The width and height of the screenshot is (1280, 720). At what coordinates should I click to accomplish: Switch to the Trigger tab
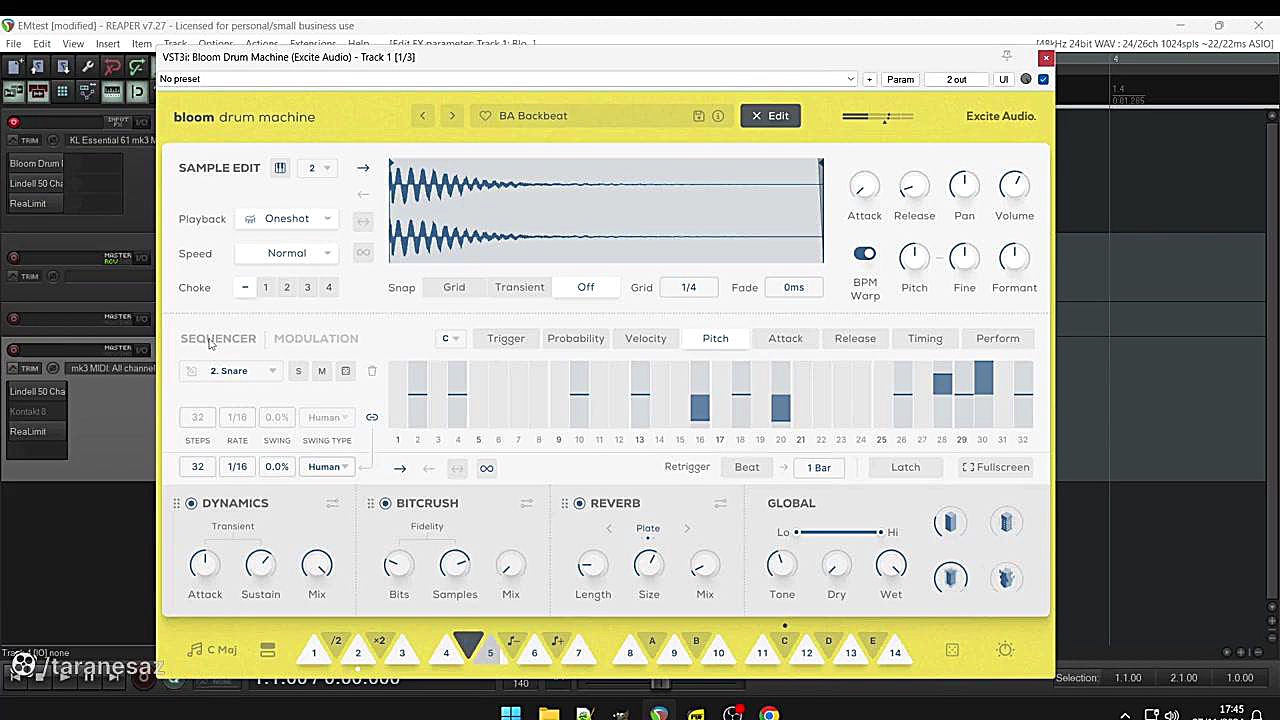[506, 338]
